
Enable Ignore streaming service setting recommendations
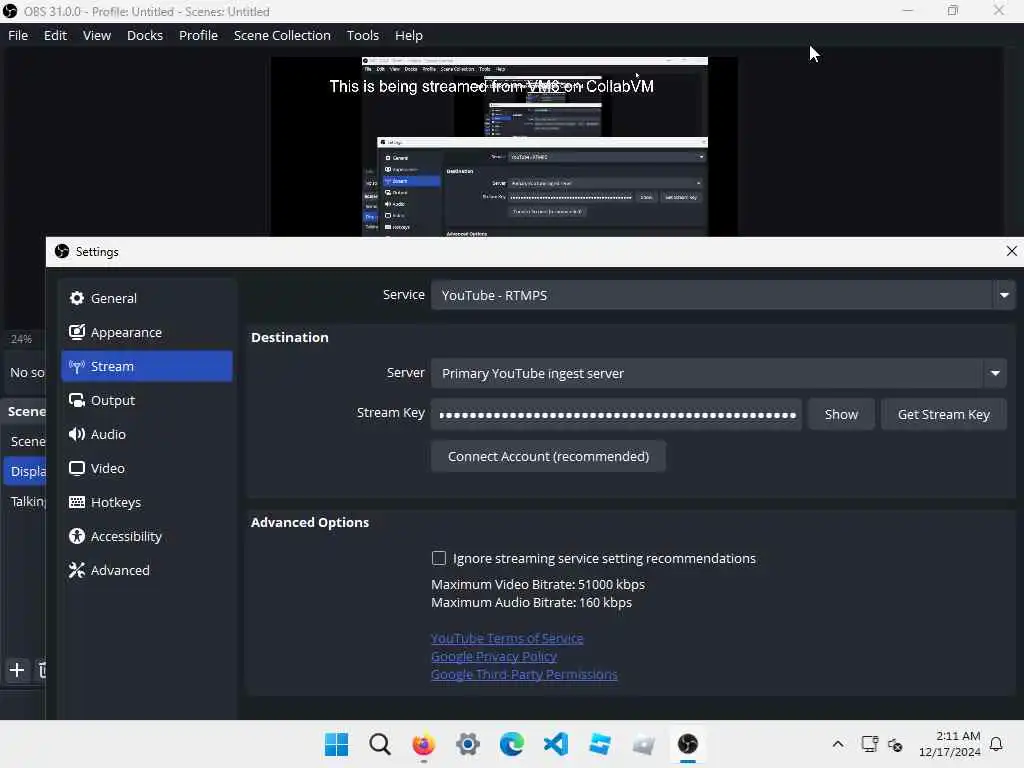(439, 558)
